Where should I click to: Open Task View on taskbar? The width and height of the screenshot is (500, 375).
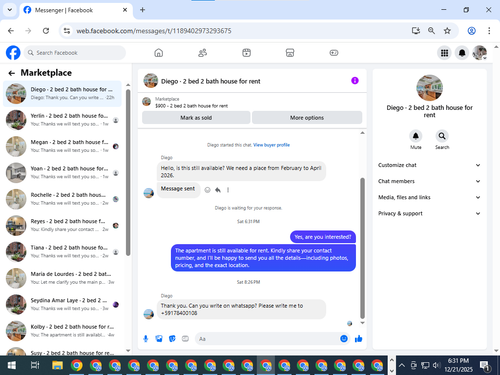point(35,365)
